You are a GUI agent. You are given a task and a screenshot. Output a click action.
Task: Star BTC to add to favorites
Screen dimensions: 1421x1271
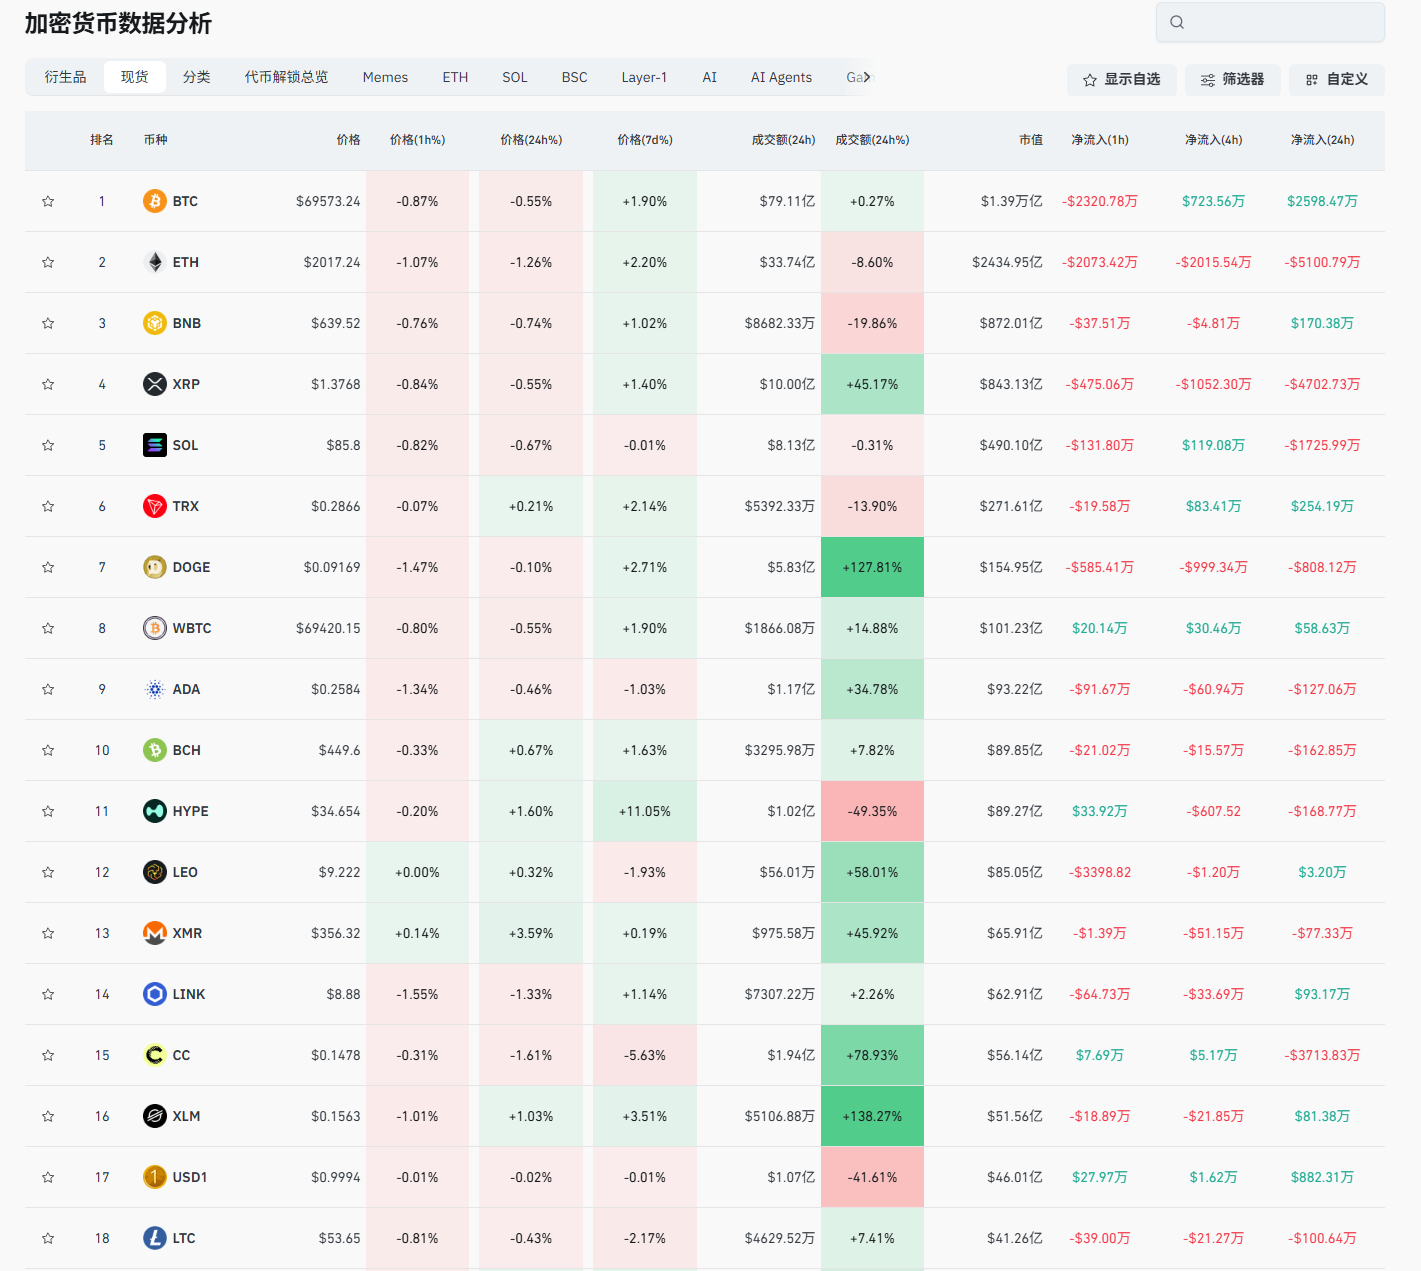coord(48,201)
